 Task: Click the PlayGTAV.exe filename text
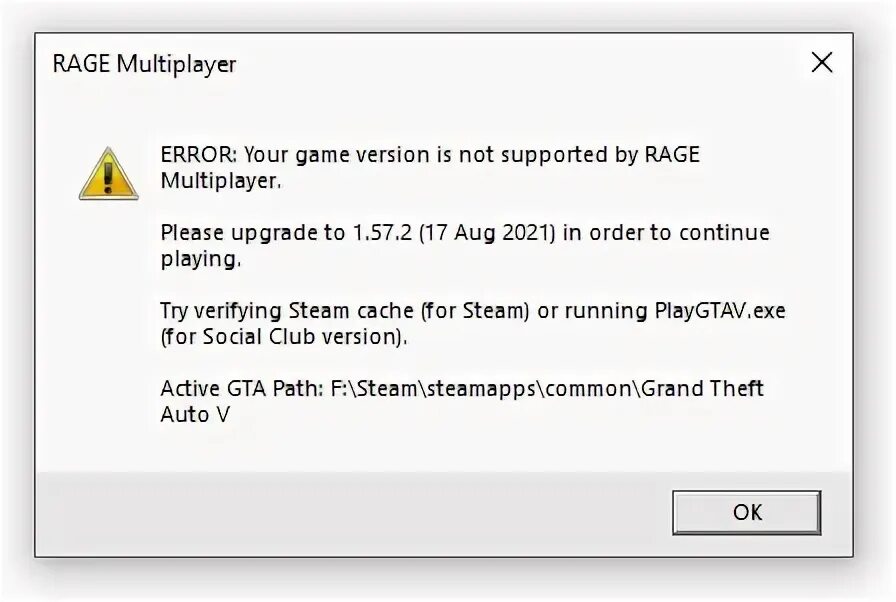tap(720, 311)
